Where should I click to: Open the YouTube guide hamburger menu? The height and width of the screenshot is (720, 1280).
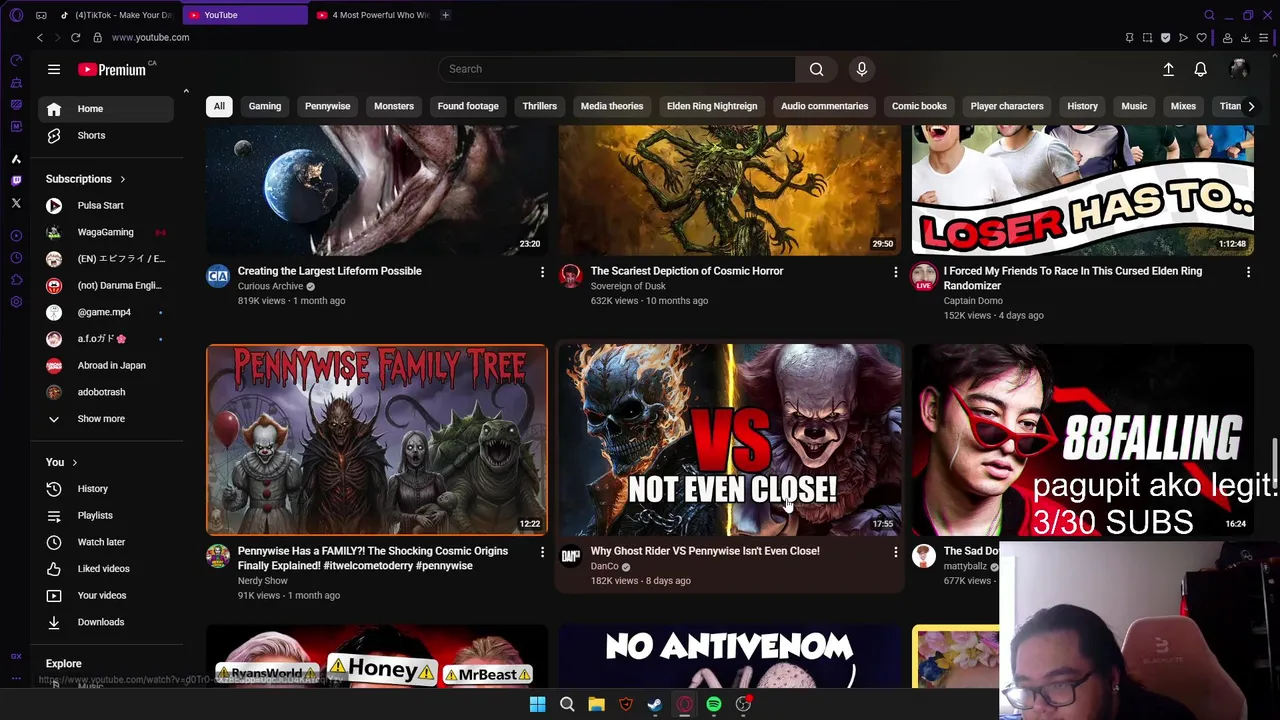click(54, 69)
